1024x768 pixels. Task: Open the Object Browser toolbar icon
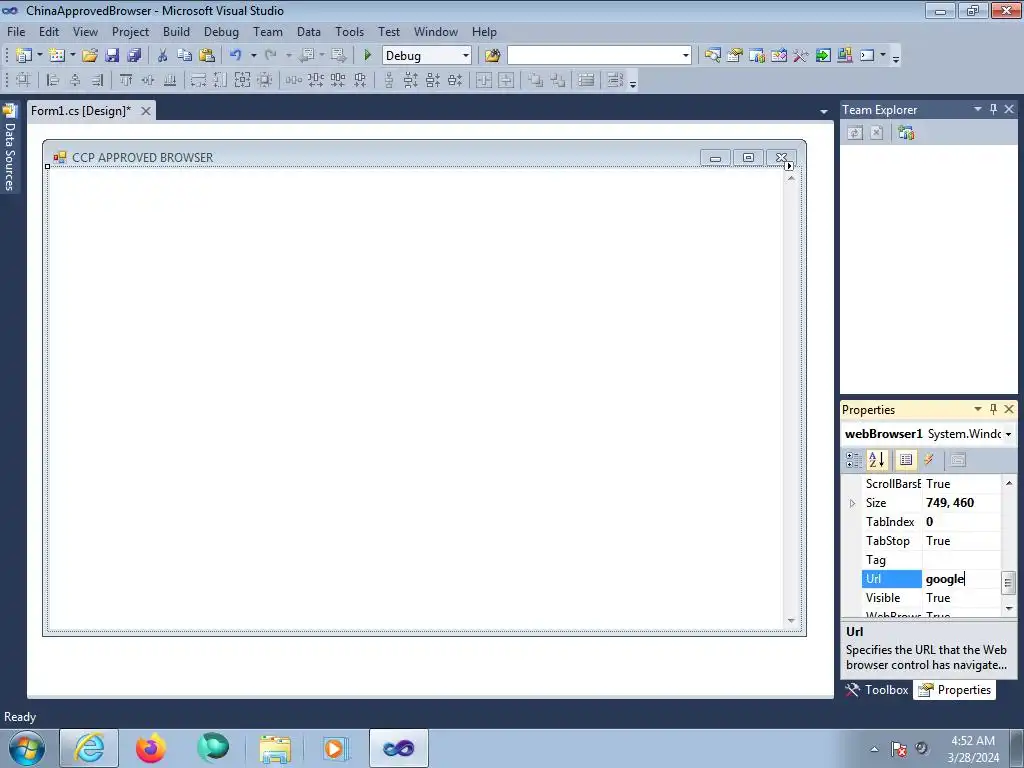[x=778, y=56]
